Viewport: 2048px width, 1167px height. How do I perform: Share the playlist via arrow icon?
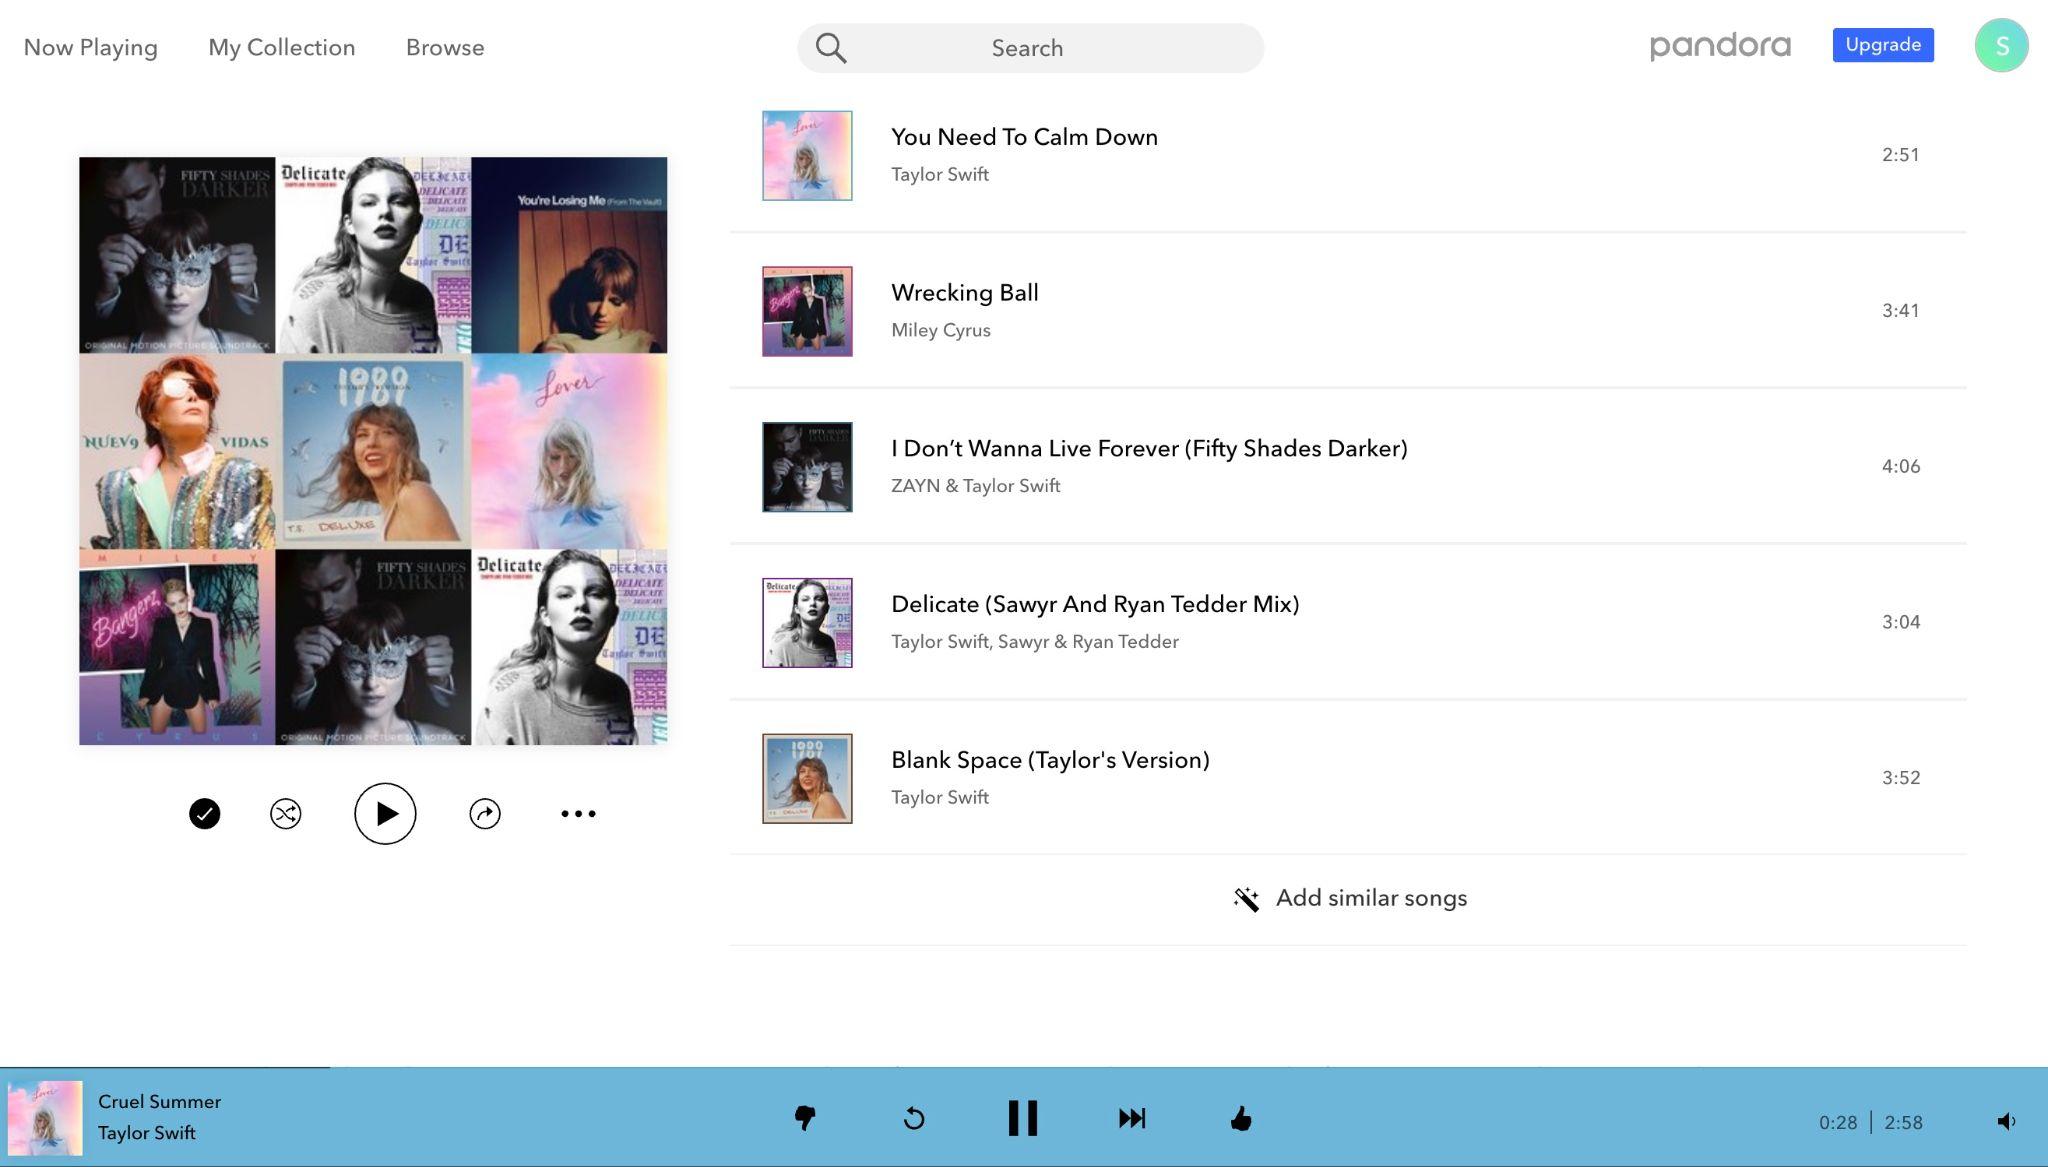point(485,813)
